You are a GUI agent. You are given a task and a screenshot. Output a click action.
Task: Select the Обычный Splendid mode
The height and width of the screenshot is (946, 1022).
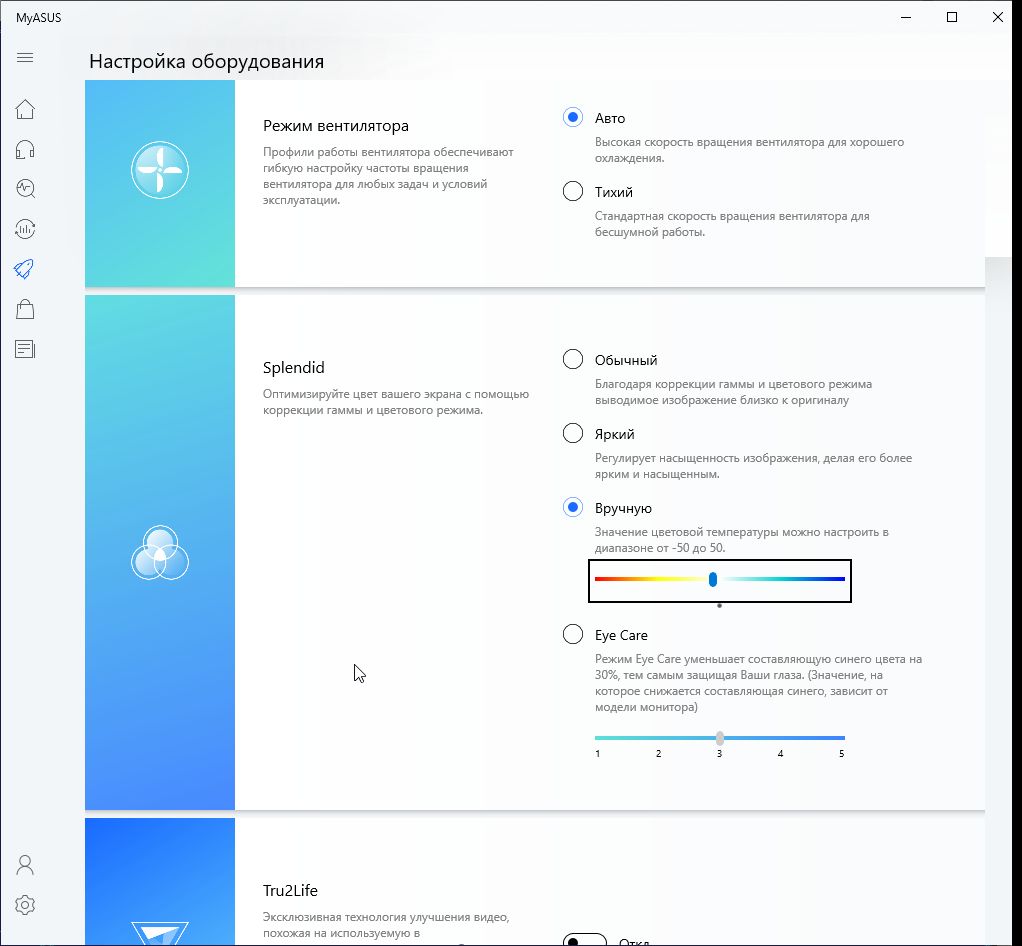coord(572,359)
